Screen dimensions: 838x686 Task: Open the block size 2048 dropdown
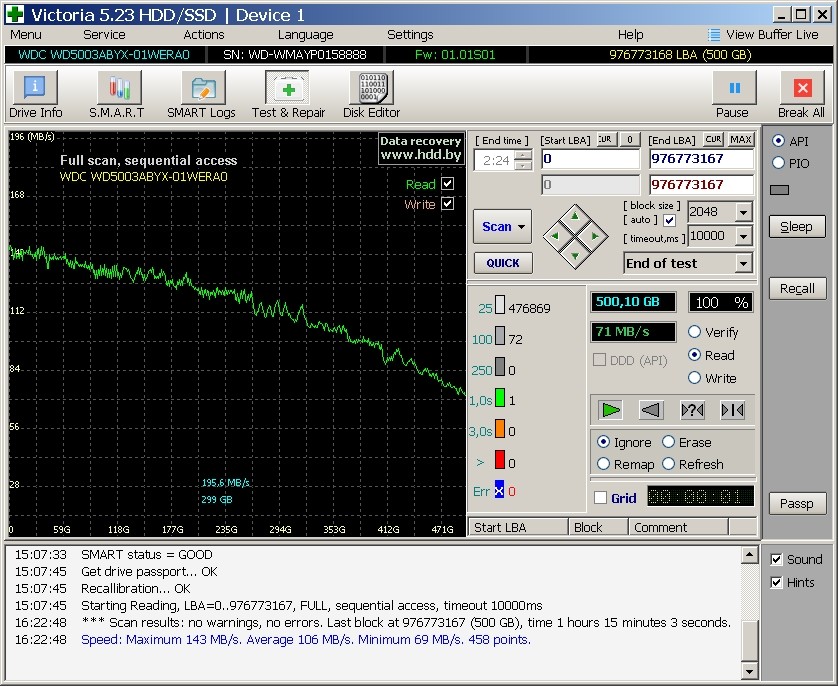coord(743,212)
